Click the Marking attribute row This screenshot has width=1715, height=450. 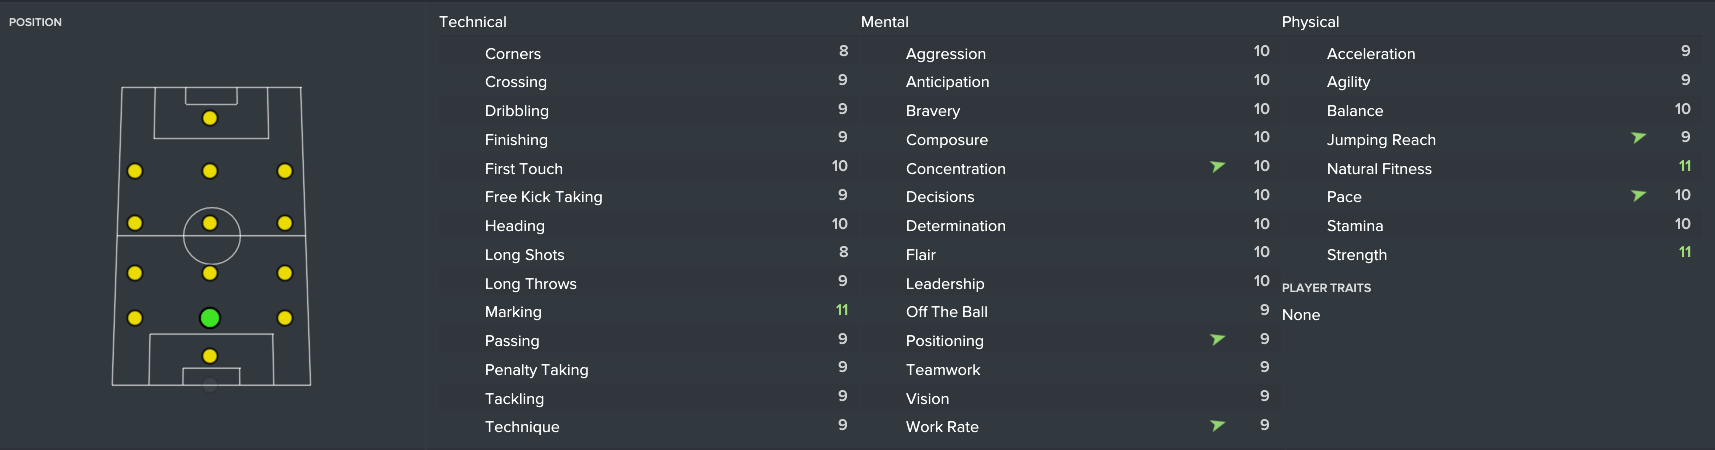pos(646,312)
